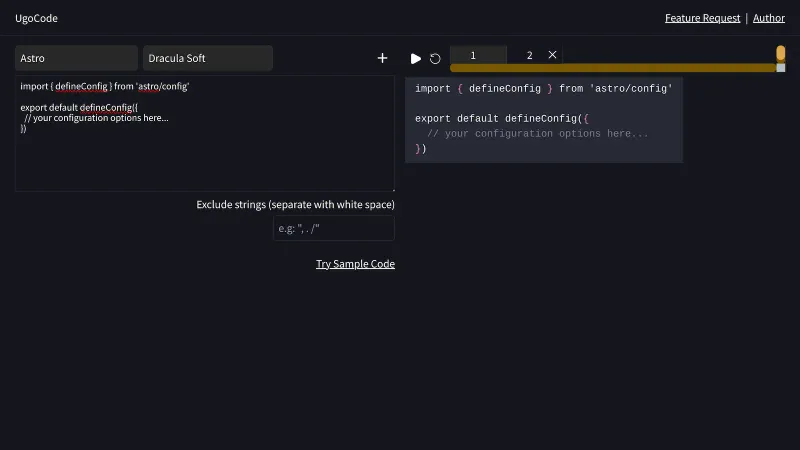800x450 pixels.
Task: Place cursor on the import line in editor
Action: [x=105, y=87]
